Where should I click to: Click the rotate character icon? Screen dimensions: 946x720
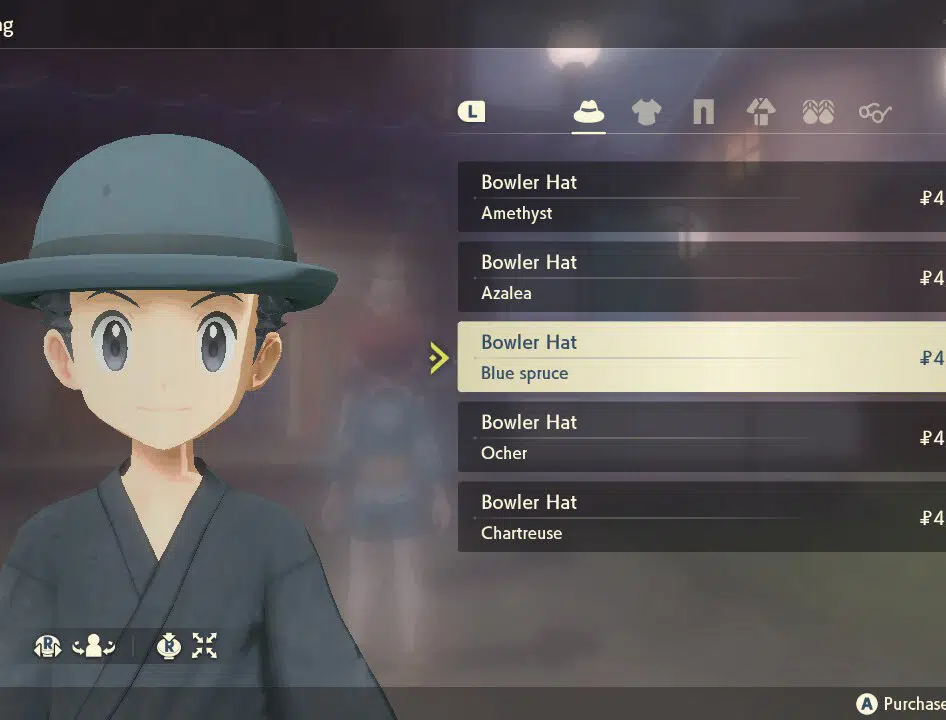pos(94,646)
